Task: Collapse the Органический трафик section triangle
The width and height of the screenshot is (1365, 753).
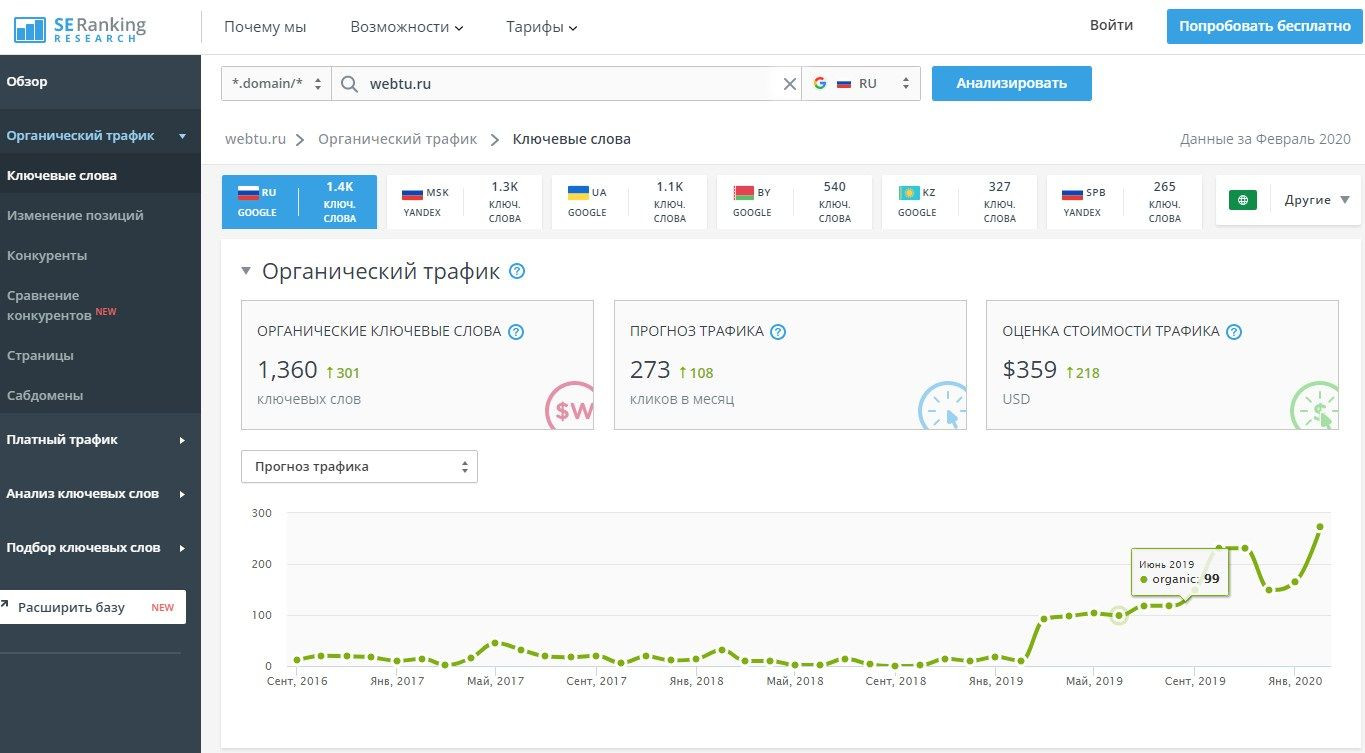Action: (246, 272)
